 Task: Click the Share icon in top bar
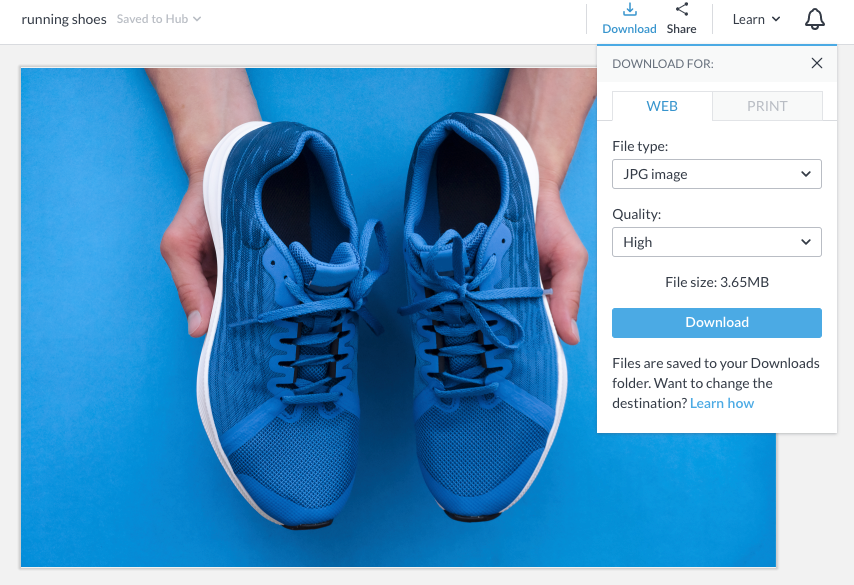tap(681, 10)
